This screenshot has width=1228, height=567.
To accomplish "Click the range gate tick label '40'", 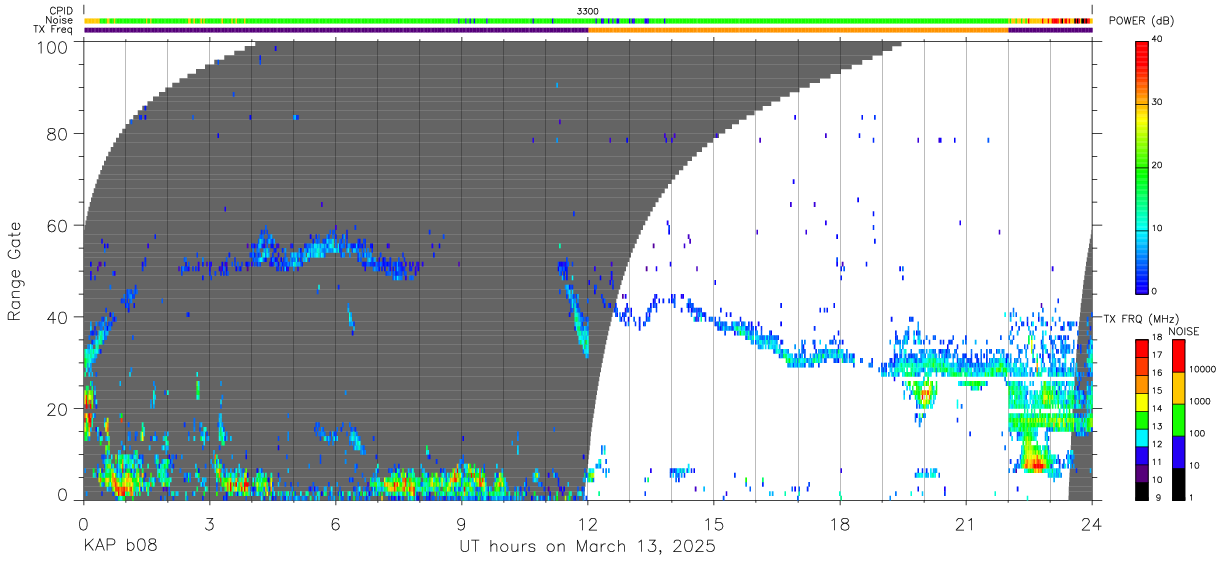I will tap(57, 317).
